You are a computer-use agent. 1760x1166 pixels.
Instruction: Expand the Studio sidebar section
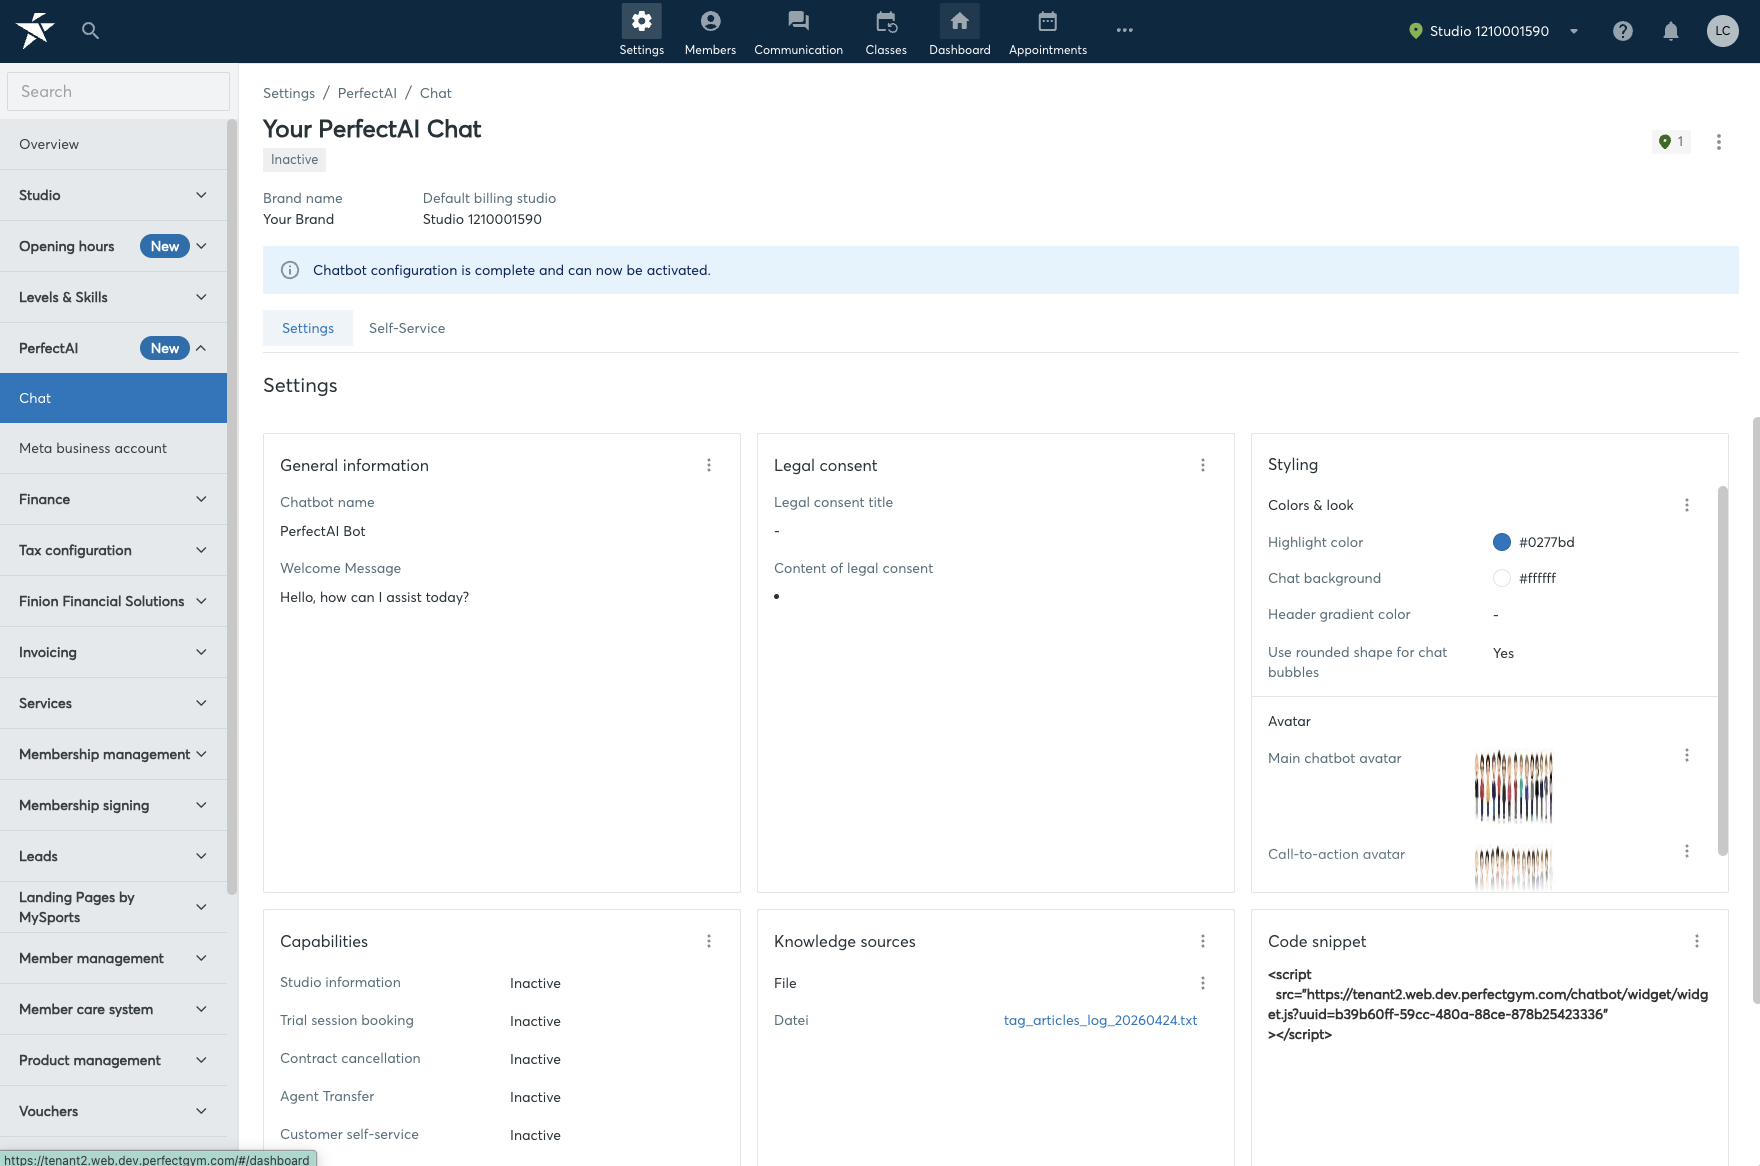[x=113, y=195]
